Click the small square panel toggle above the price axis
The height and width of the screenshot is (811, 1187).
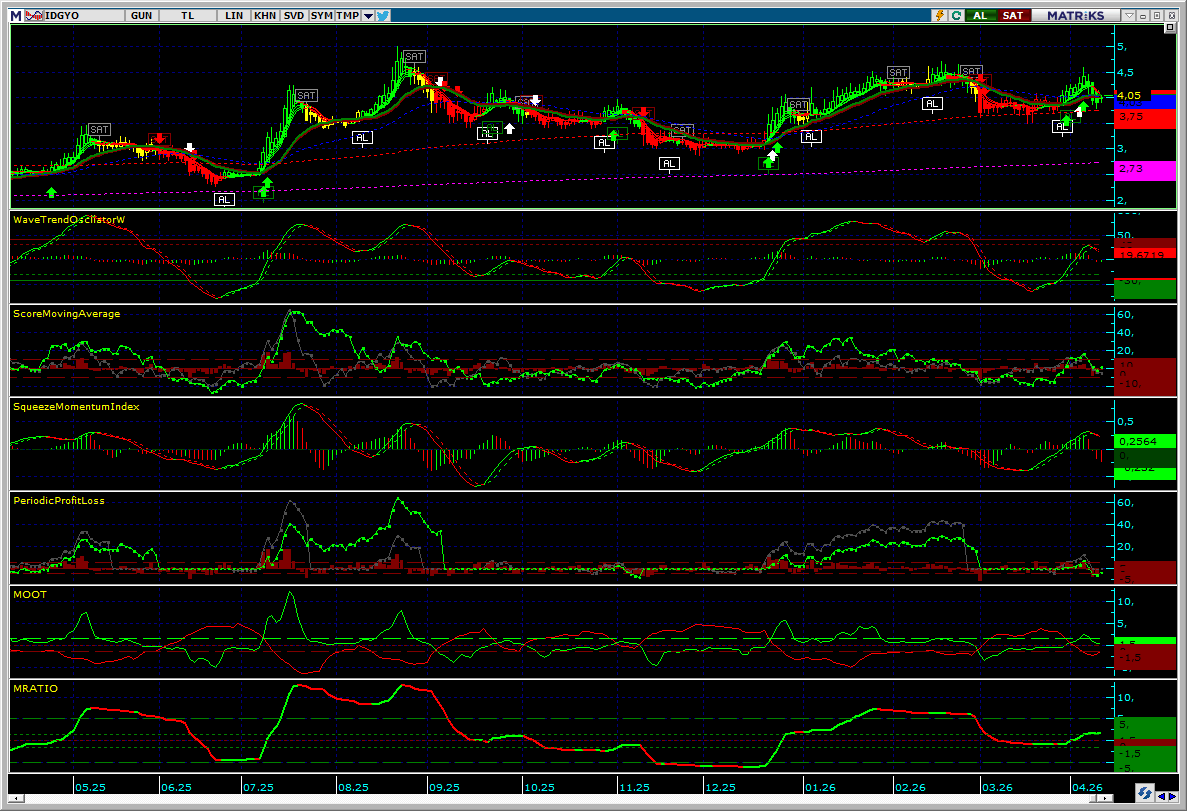[x=1170, y=27]
